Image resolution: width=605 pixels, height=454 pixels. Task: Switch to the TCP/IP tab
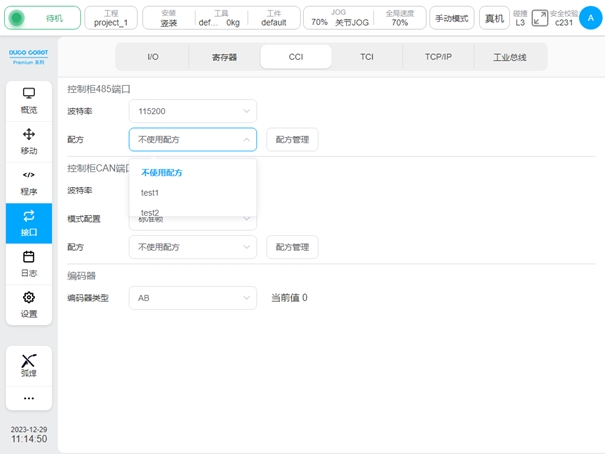point(438,57)
